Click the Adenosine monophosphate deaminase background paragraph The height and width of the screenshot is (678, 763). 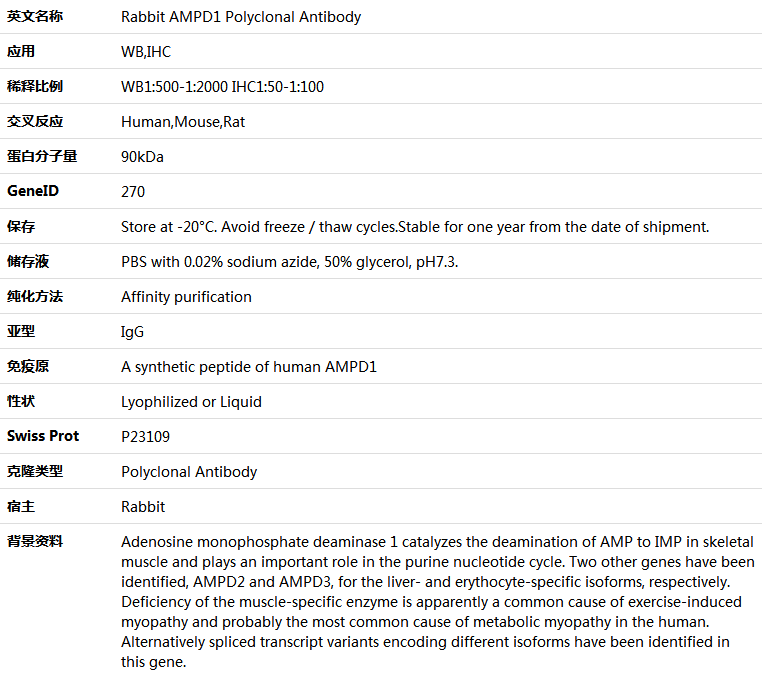[x=437, y=602]
